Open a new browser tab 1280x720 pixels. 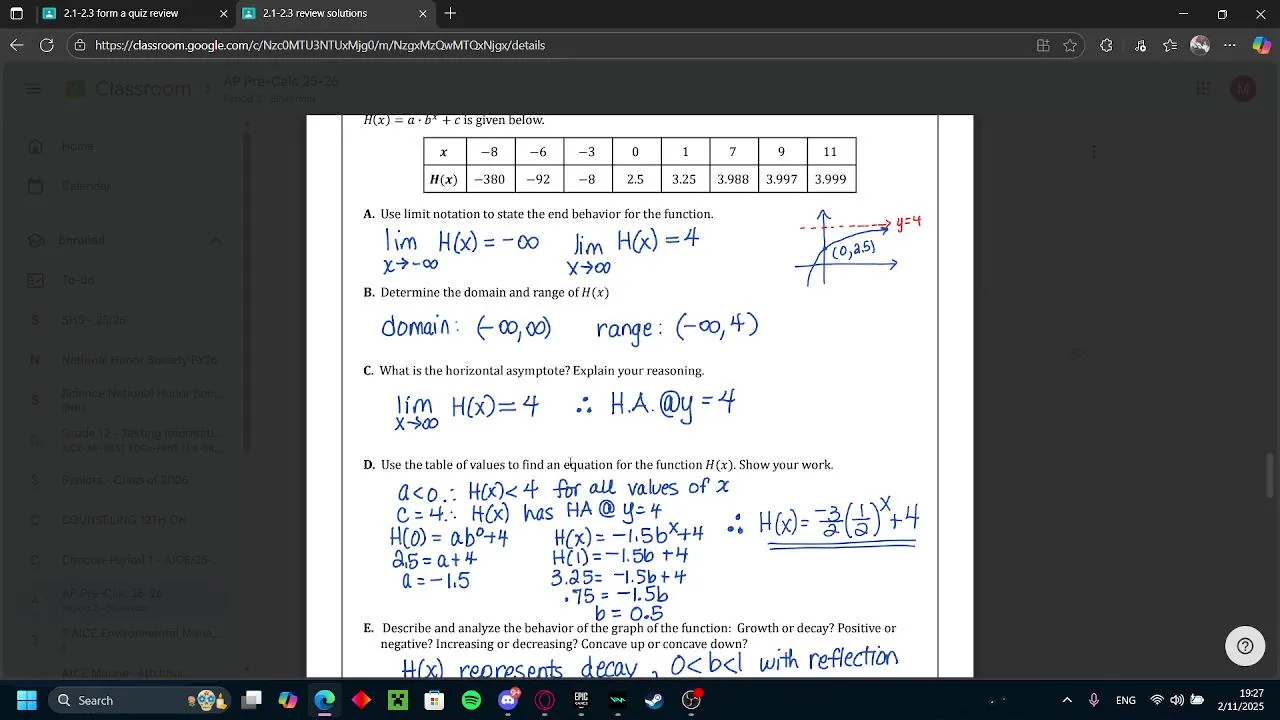(450, 14)
